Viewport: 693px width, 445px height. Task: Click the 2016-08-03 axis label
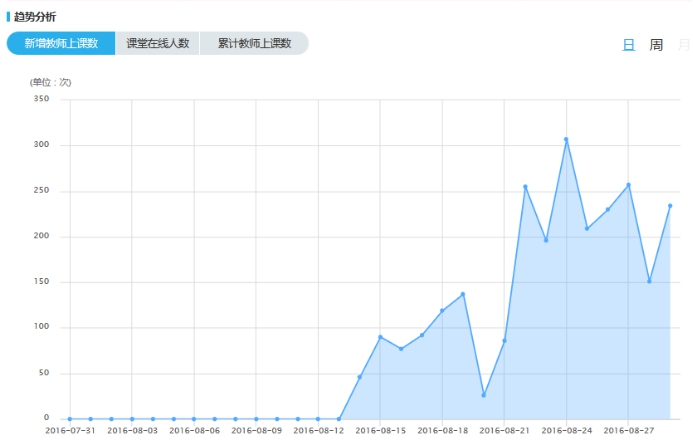[132, 430]
